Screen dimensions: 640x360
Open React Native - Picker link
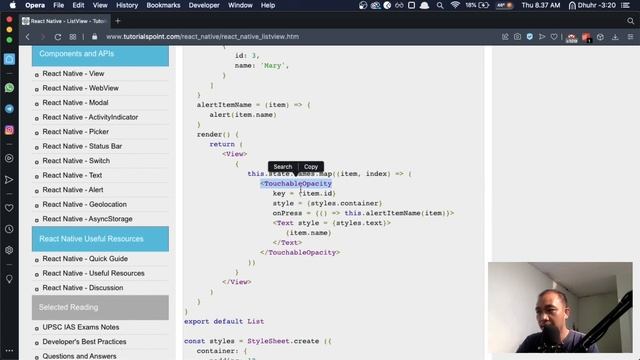pos(76,132)
